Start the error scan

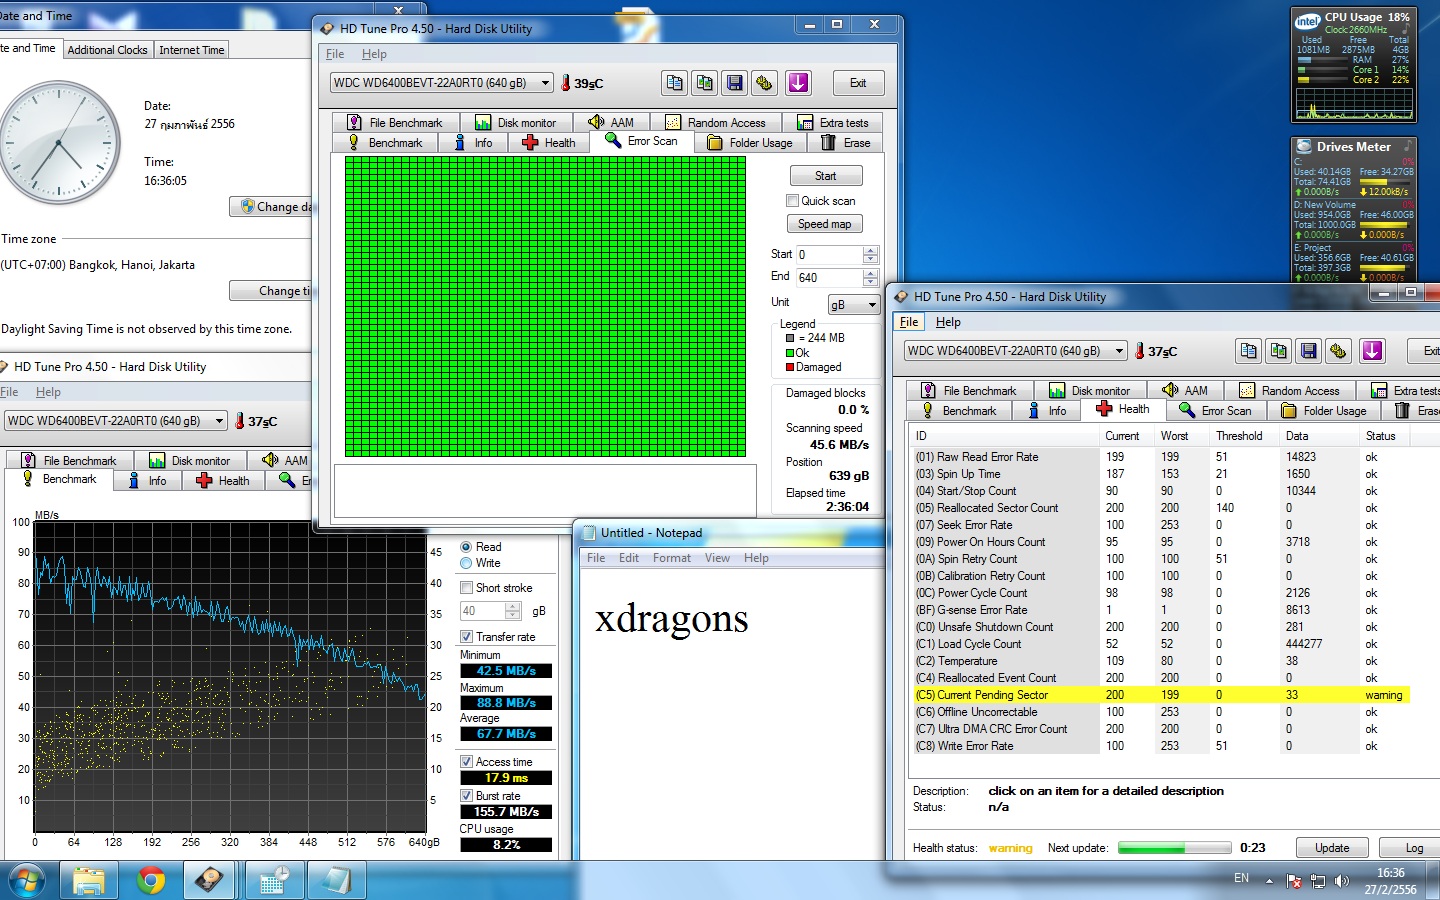pyautogui.click(x=825, y=176)
